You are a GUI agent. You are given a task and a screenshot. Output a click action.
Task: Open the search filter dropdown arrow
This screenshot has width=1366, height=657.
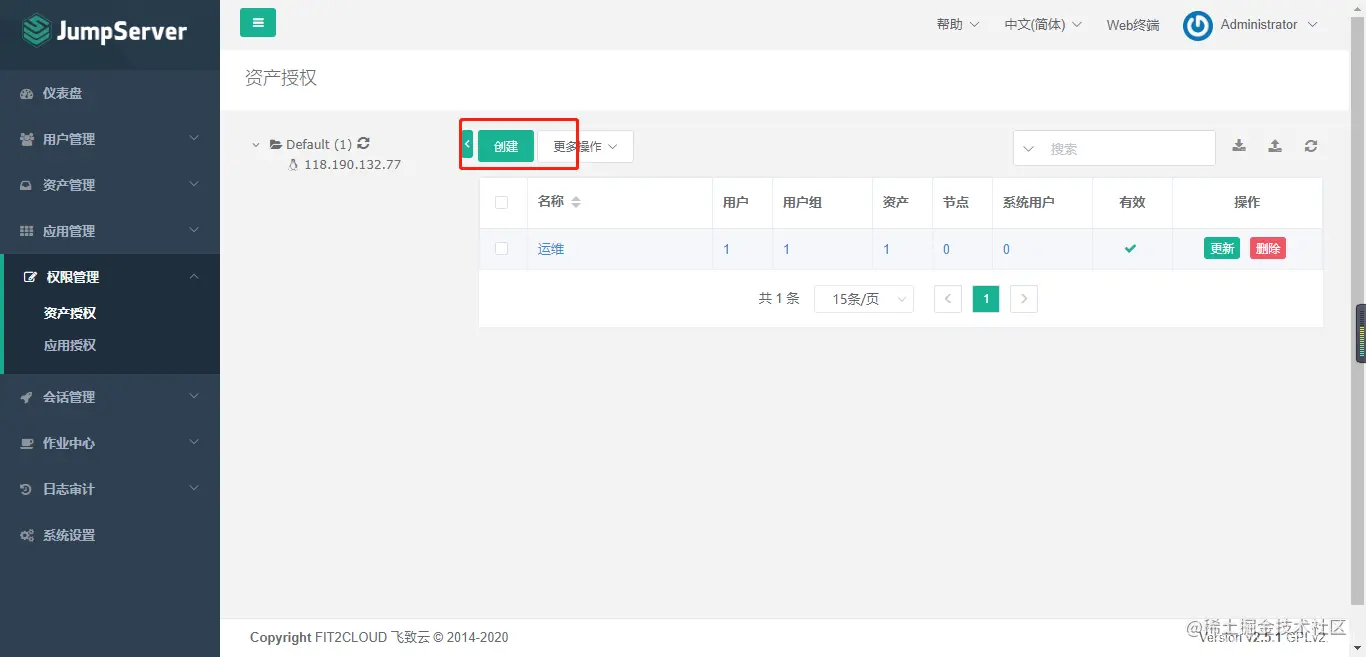pyautogui.click(x=1028, y=149)
